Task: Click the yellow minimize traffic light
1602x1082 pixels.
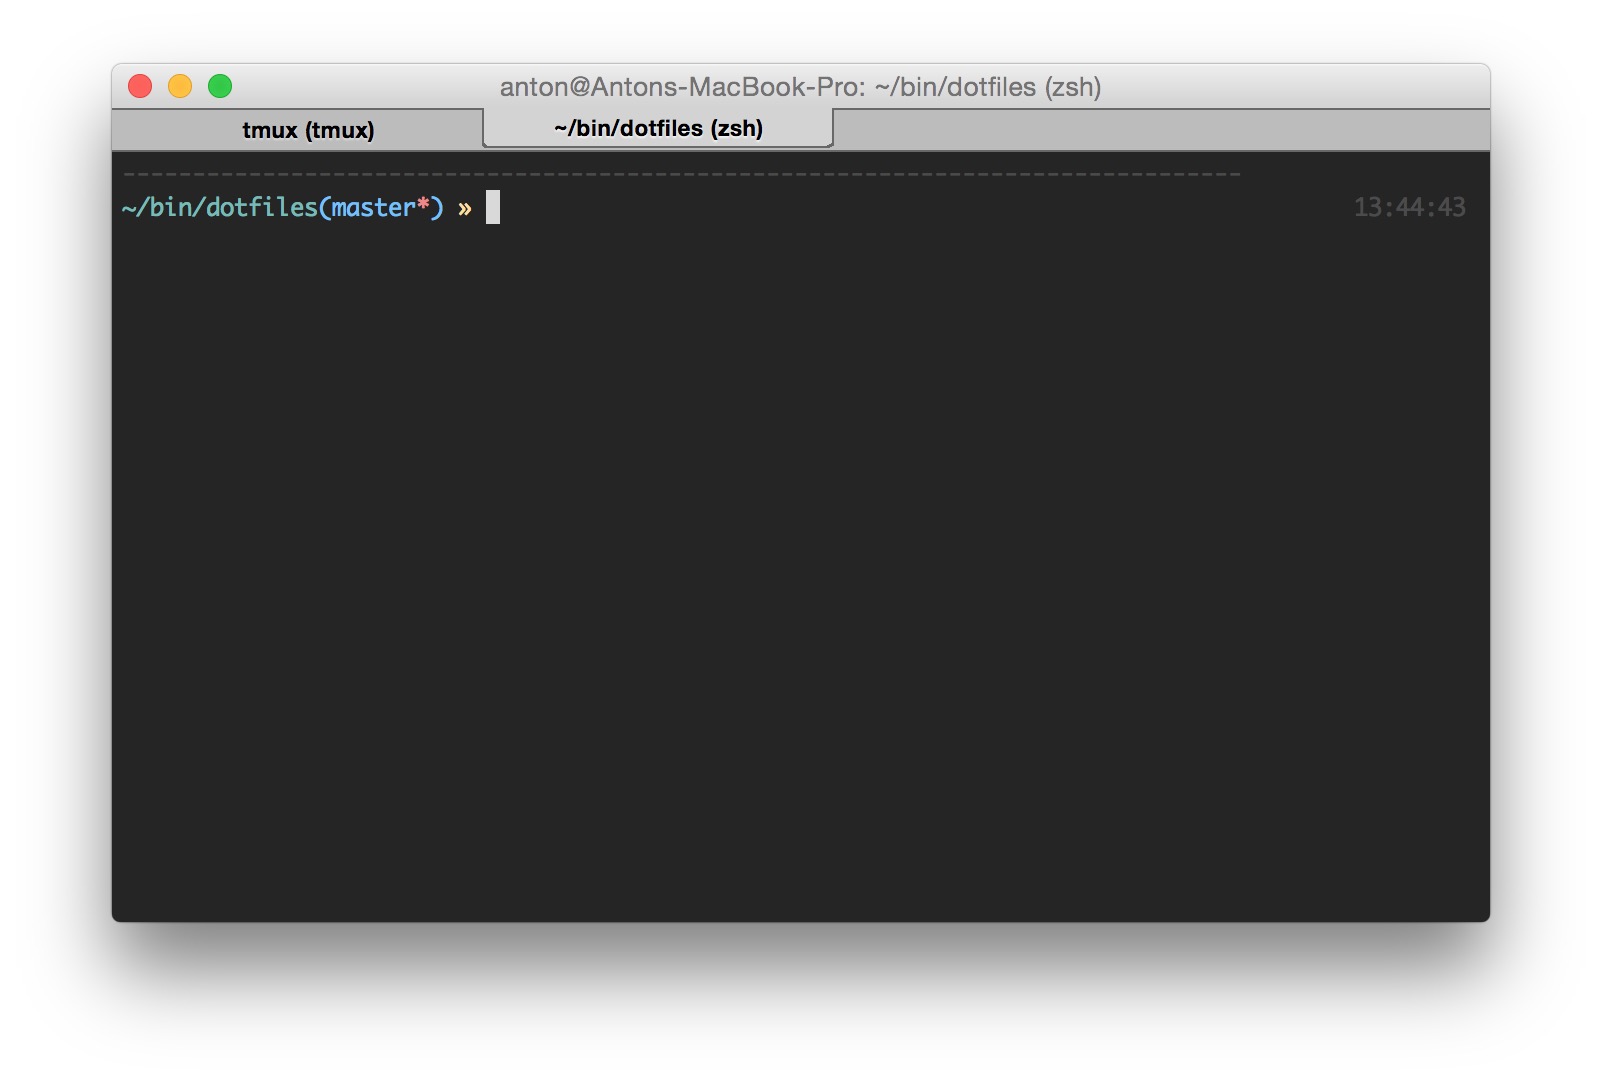Action: pyautogui.click(x=180, y=86)
